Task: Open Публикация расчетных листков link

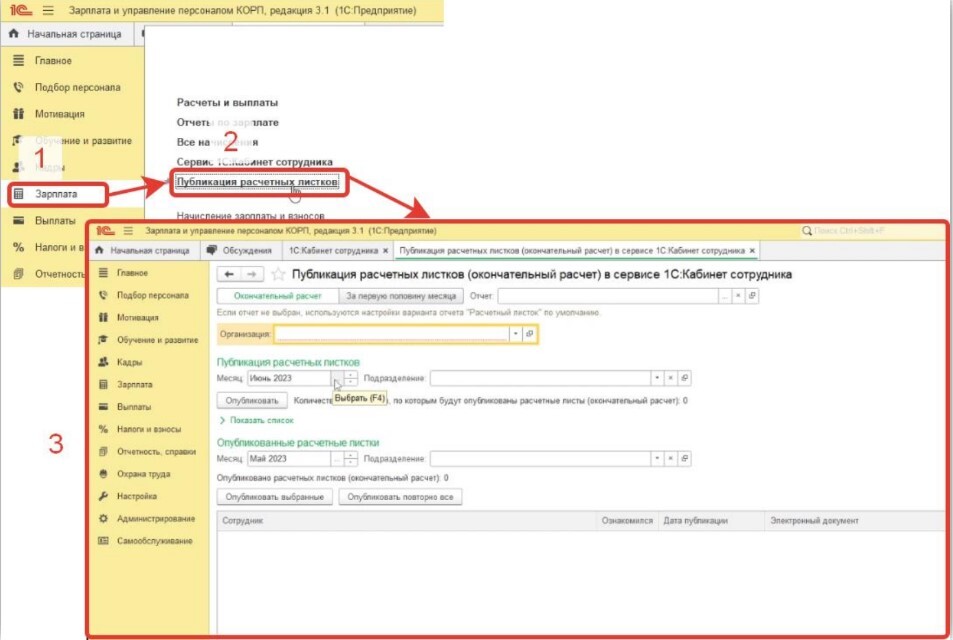Action: 257,182
